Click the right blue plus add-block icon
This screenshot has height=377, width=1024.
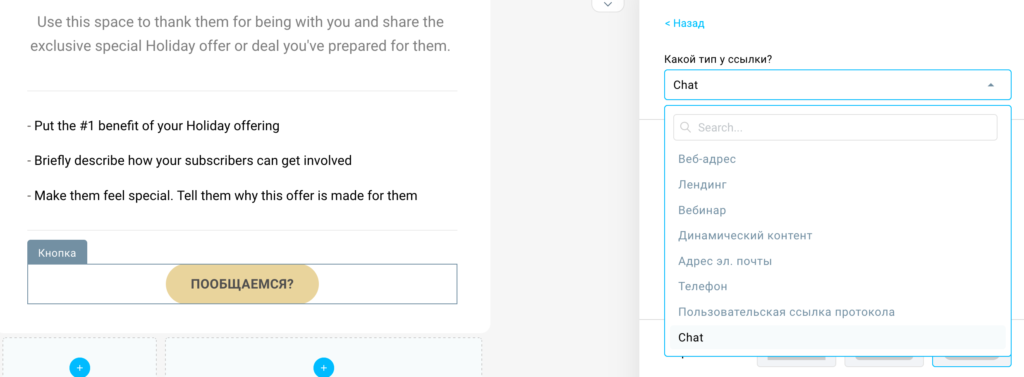pyautogui.click(x=323, y=368)
